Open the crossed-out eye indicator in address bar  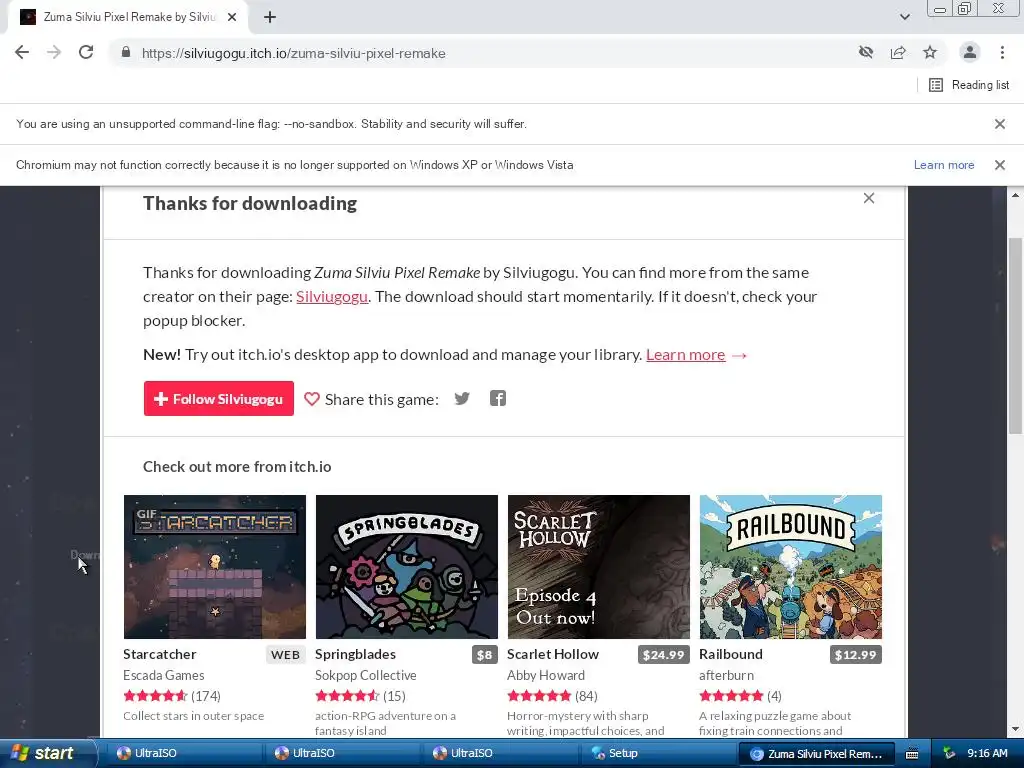866,53
